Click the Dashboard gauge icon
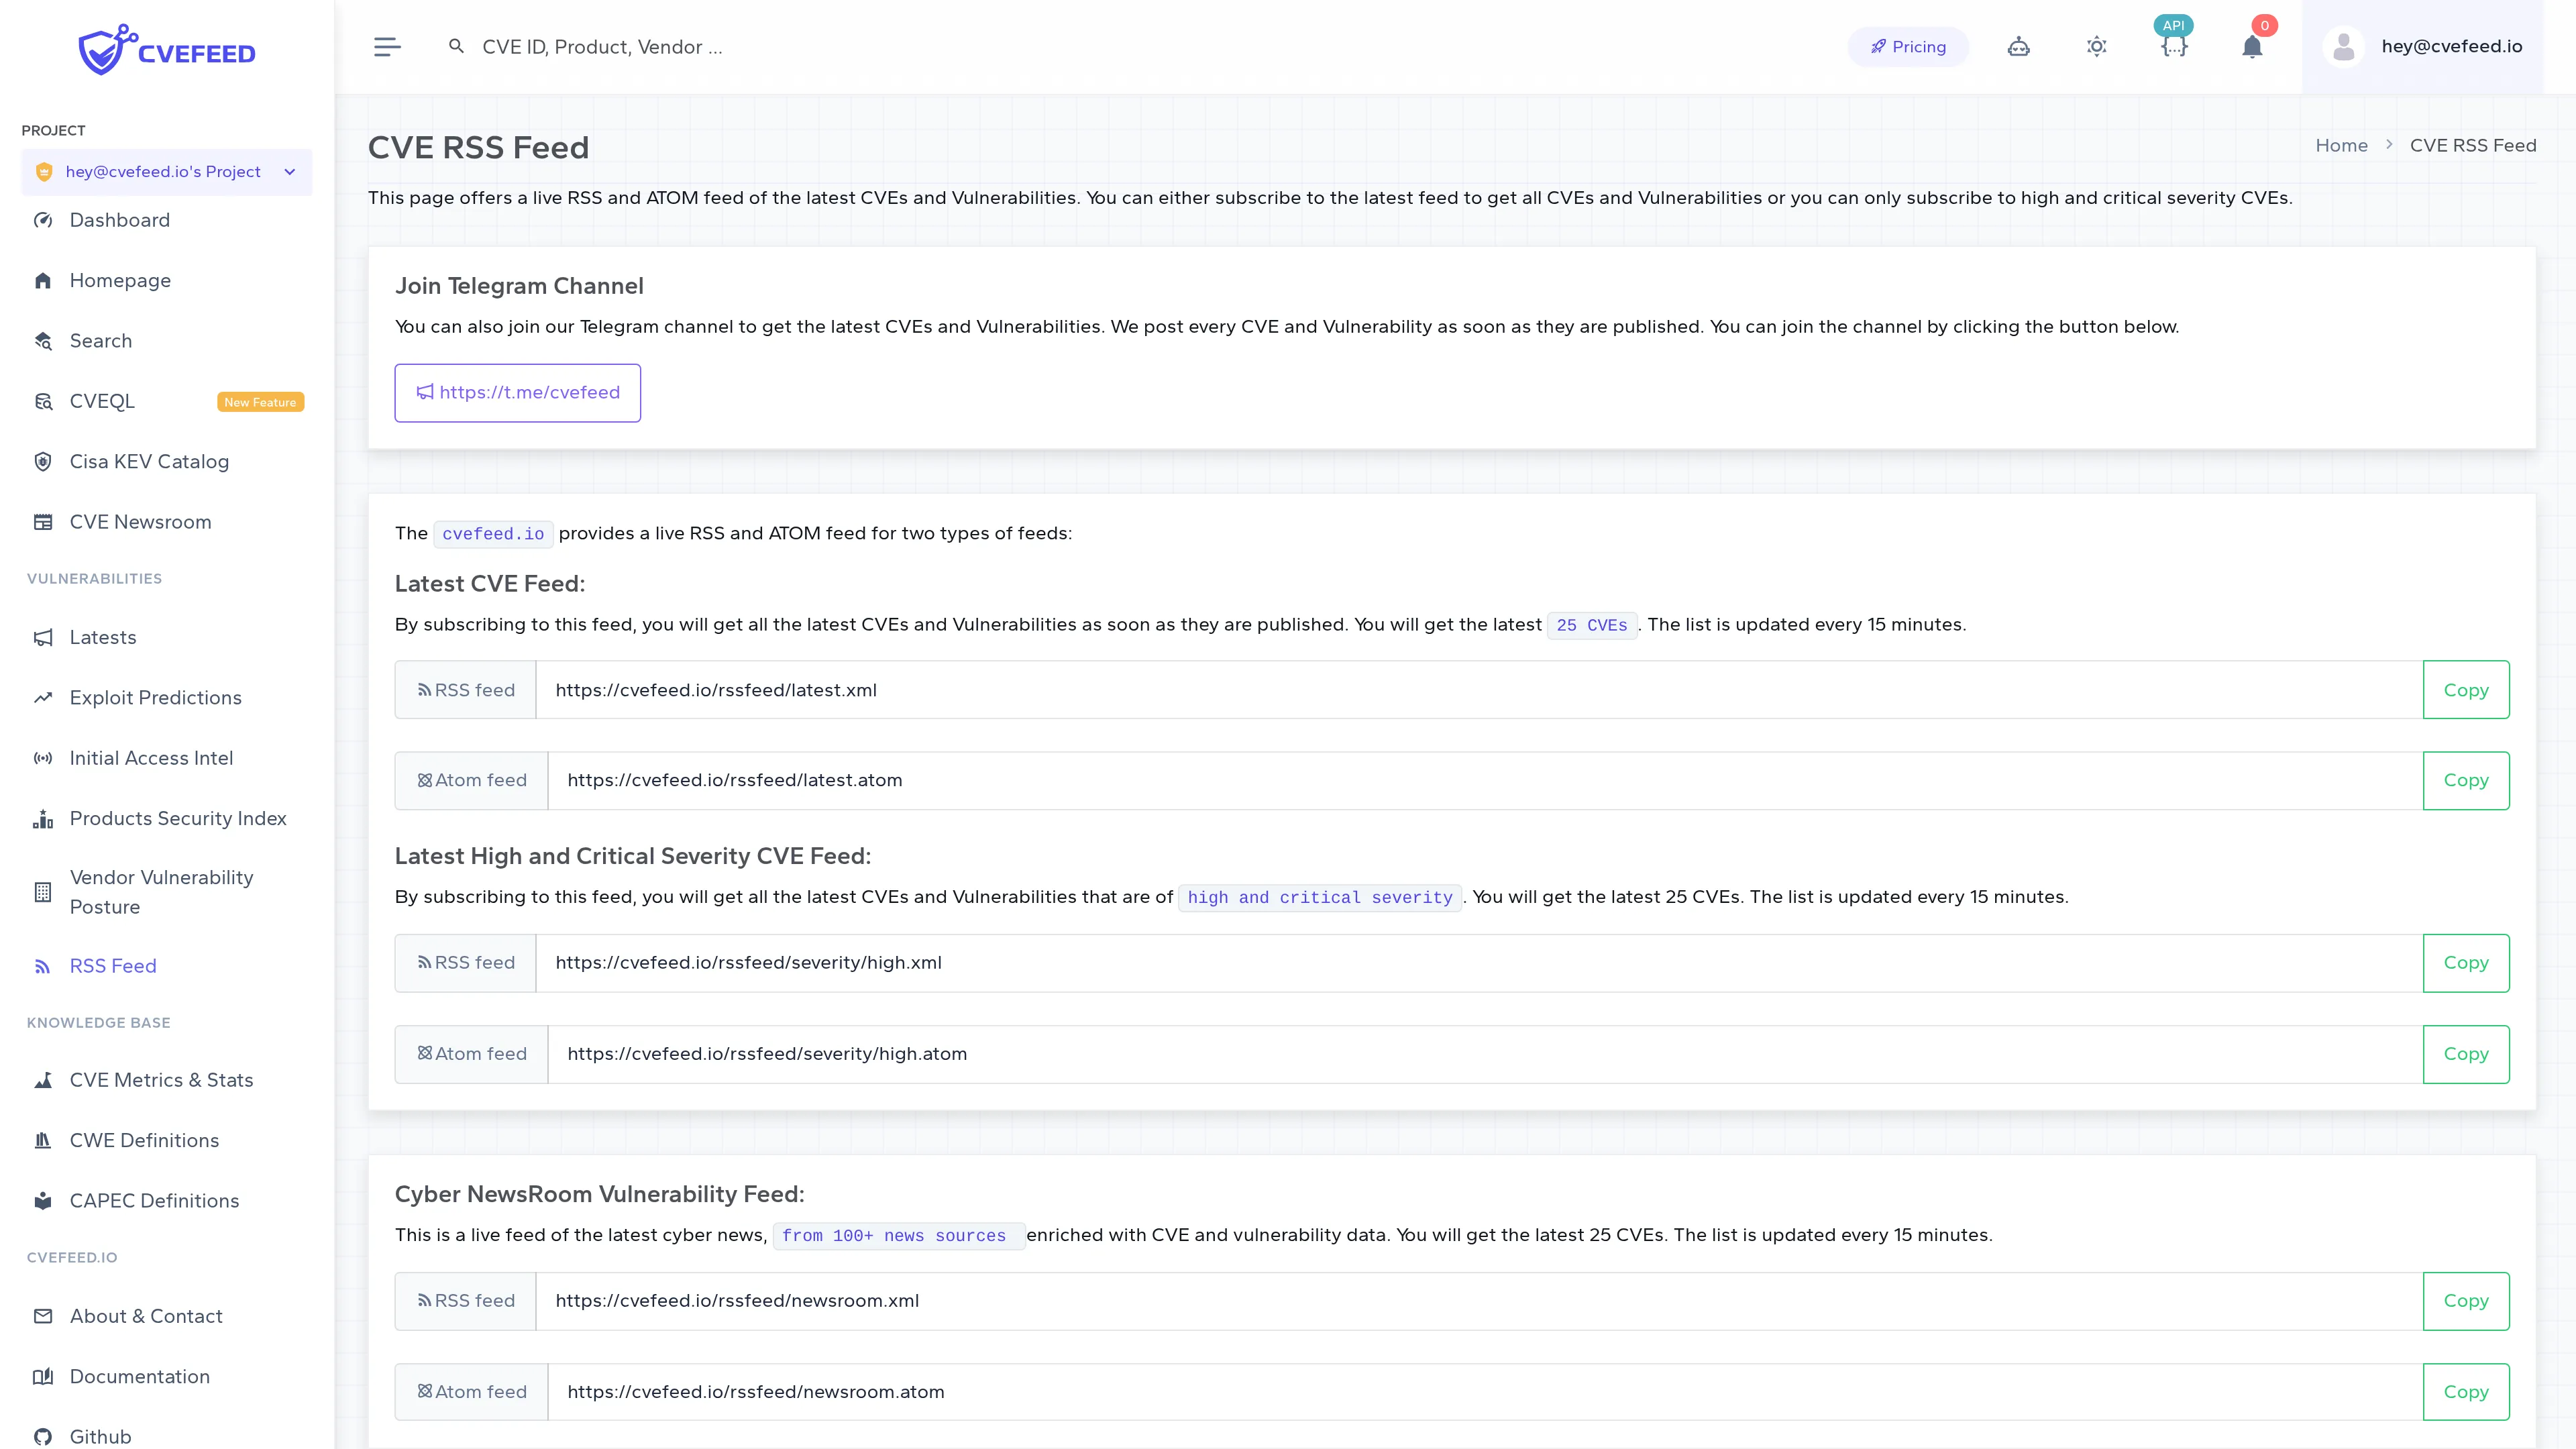2576x1449 pixels. coord(43,221)
